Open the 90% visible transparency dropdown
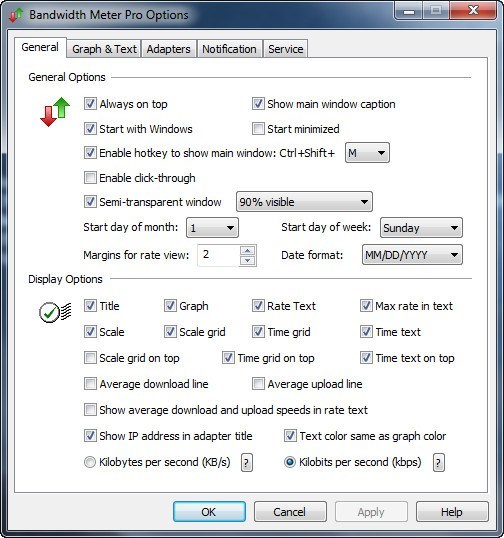This screenshot has height=538, width=504. (x=304, y=202)
